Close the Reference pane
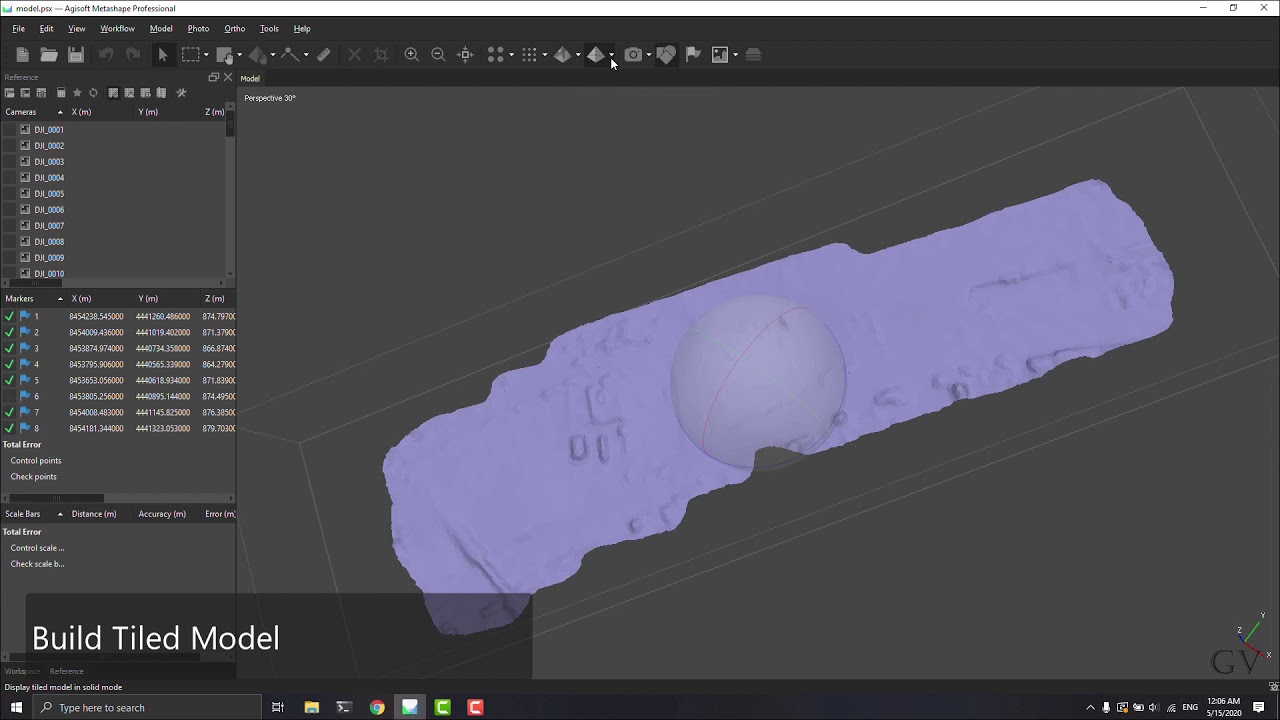This screenshot has width=1280, height=720. tap(228, 77)
